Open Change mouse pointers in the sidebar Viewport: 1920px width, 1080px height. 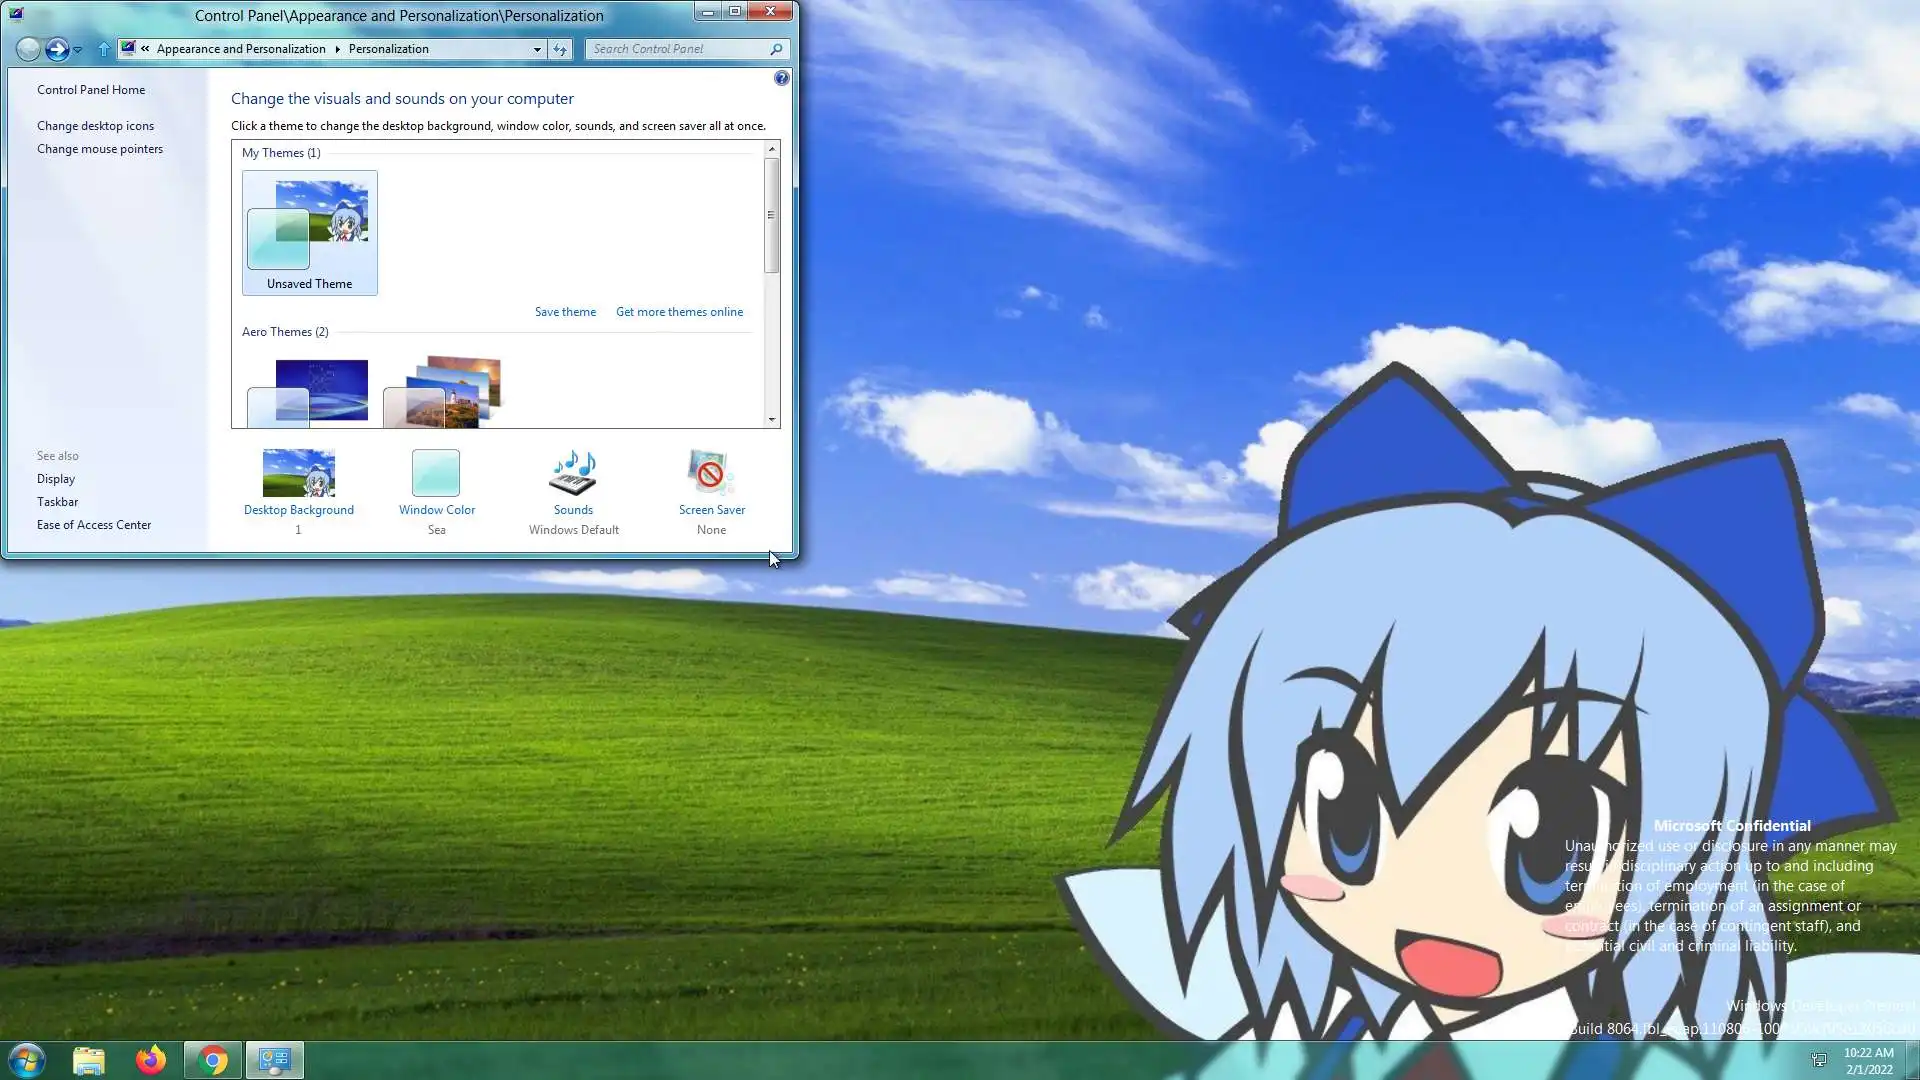pyautogui.click(x=99, y=149)
